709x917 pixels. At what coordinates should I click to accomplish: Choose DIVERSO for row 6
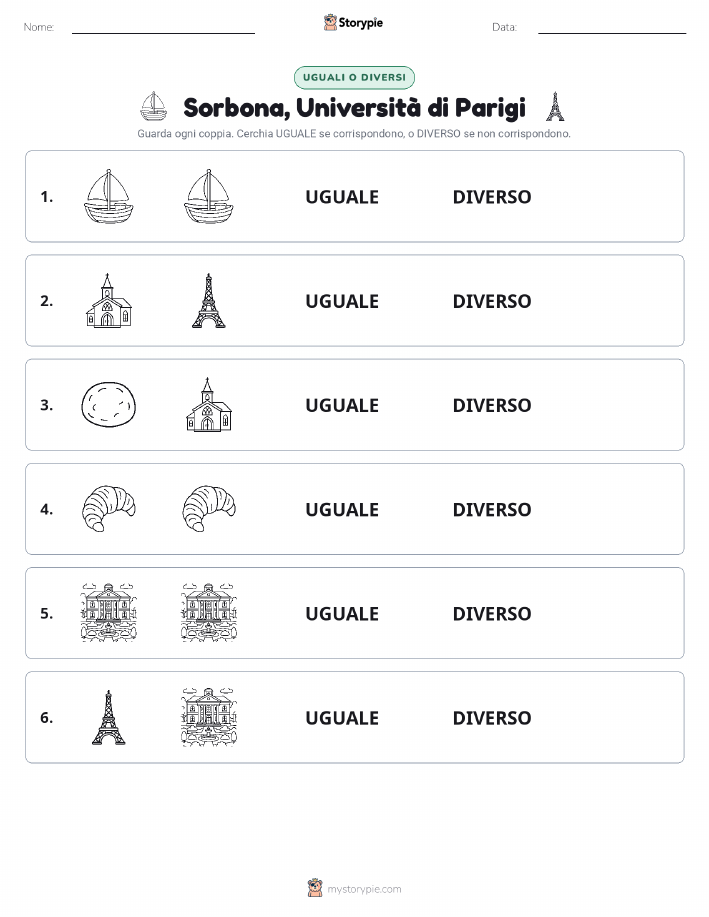click(492, 718)
